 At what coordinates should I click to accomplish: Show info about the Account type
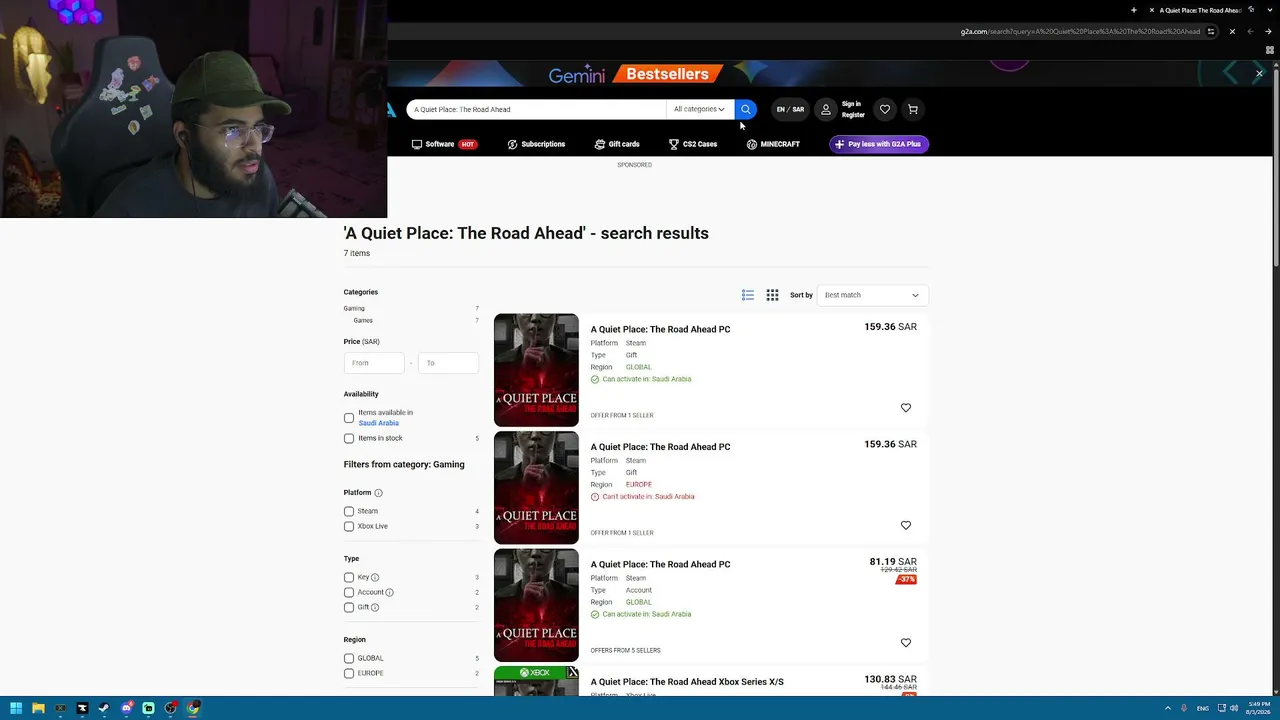click(x=389, y=592)
